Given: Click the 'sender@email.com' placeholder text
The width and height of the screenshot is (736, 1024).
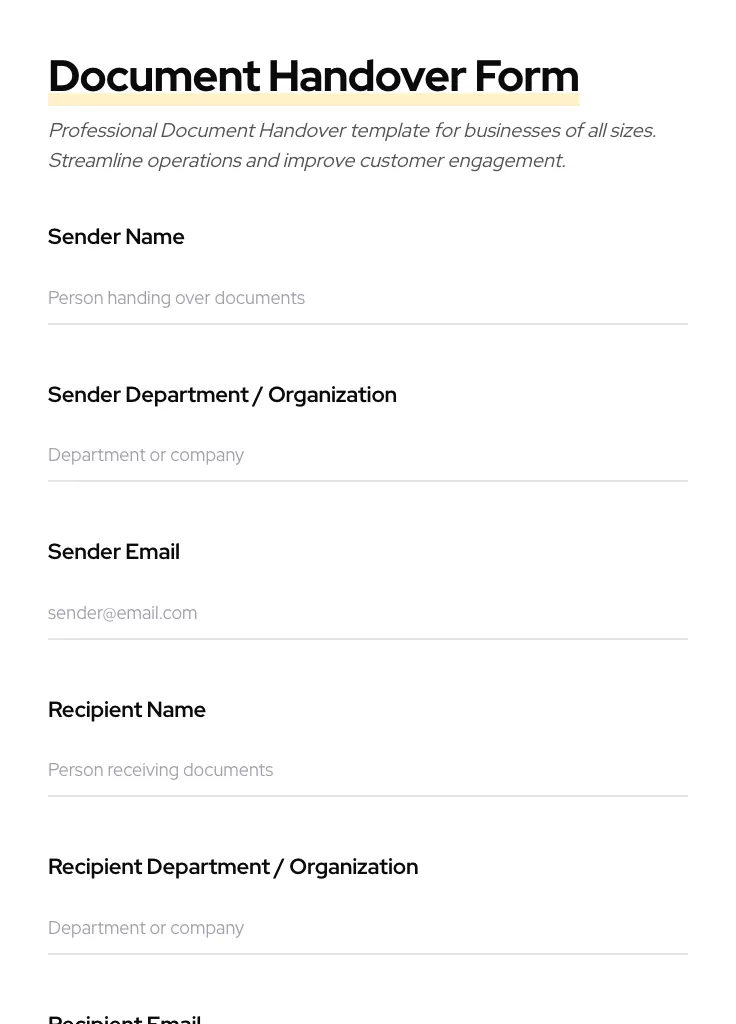Looking at the screenshot, I should [122, 613].
